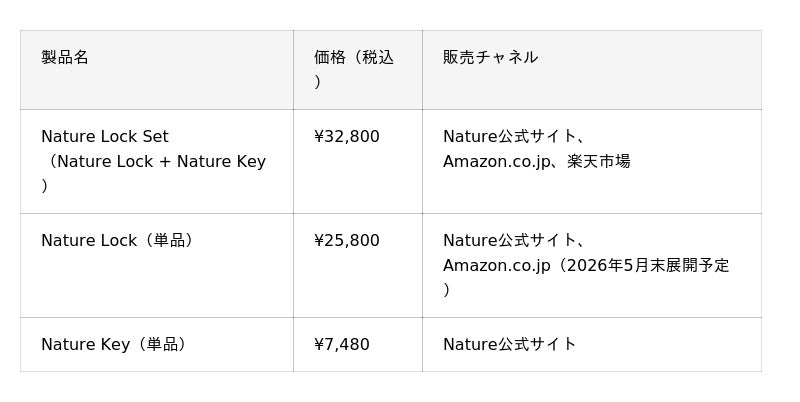Click Nature公式サイト in the ¥25,800 row
The width and height of the screenshot is (800, 402).
pos(510,241)
